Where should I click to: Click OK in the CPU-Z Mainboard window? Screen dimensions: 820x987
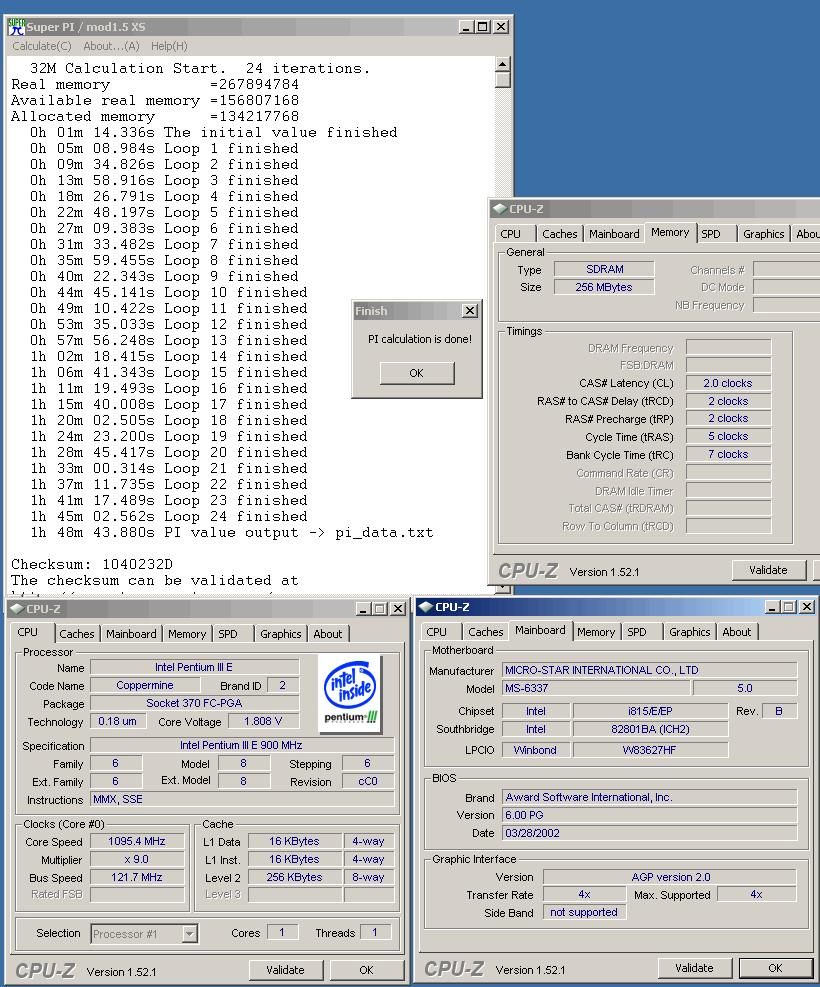pyautogui.click(x=775, y=968)
